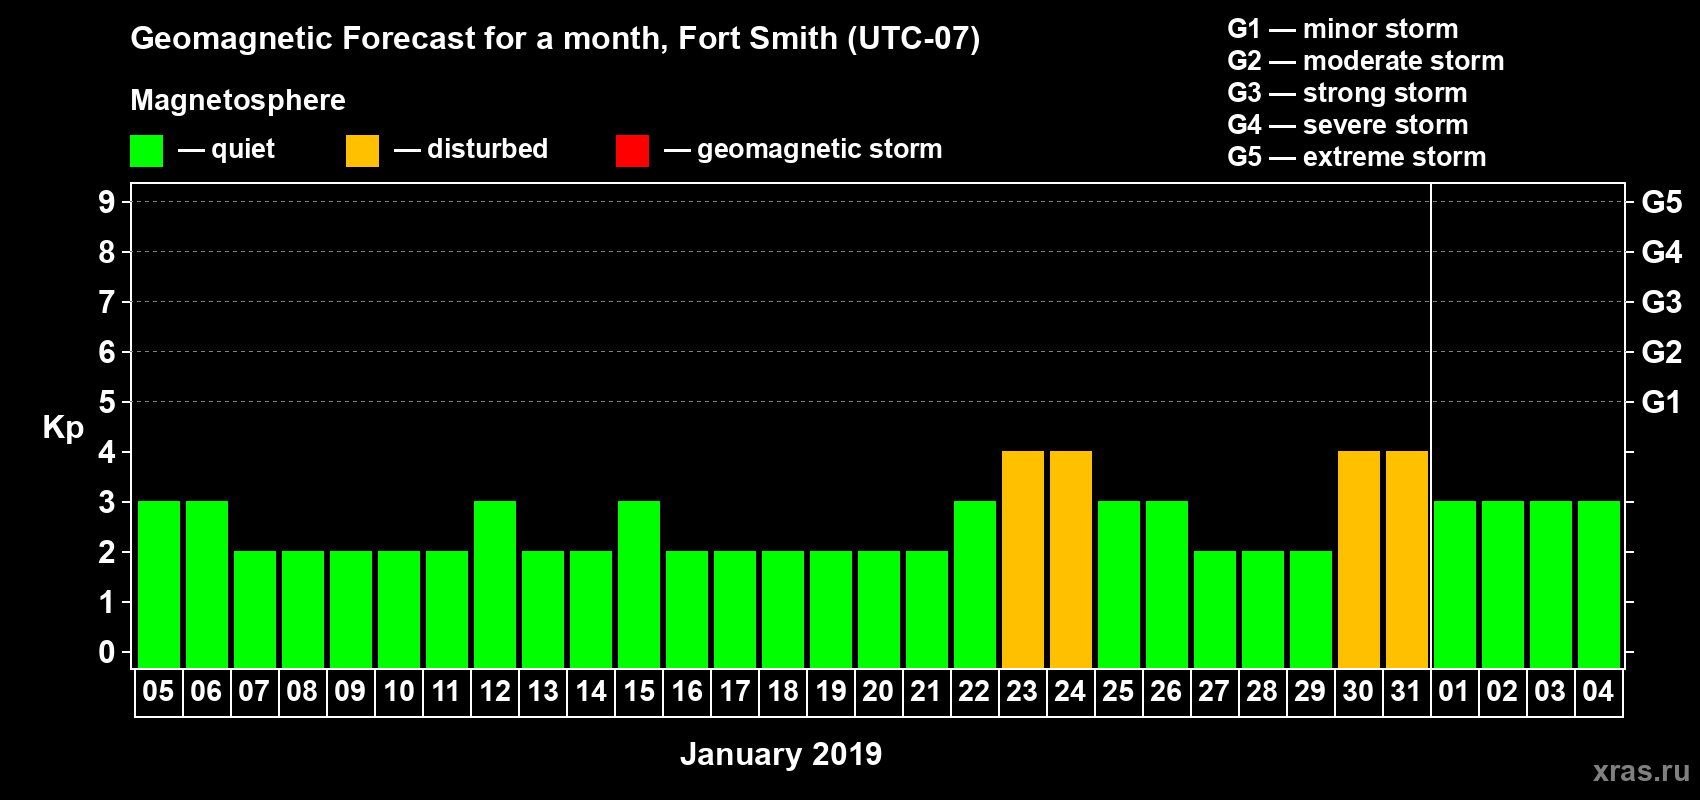Click the G2 label on right axis
The height and width of the screenshot is (800, 1700).
click(x=1662, y=352)
